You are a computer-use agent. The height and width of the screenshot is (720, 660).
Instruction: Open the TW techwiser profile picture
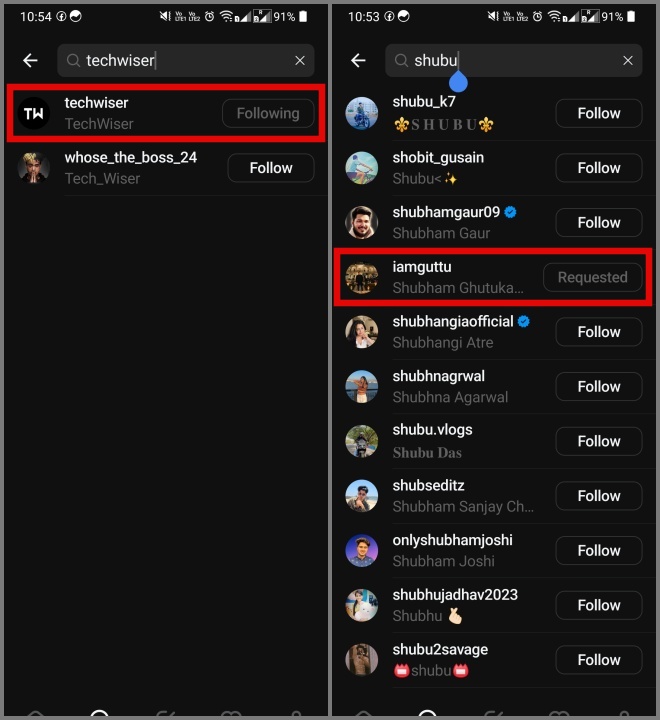(x=34, y=113)
